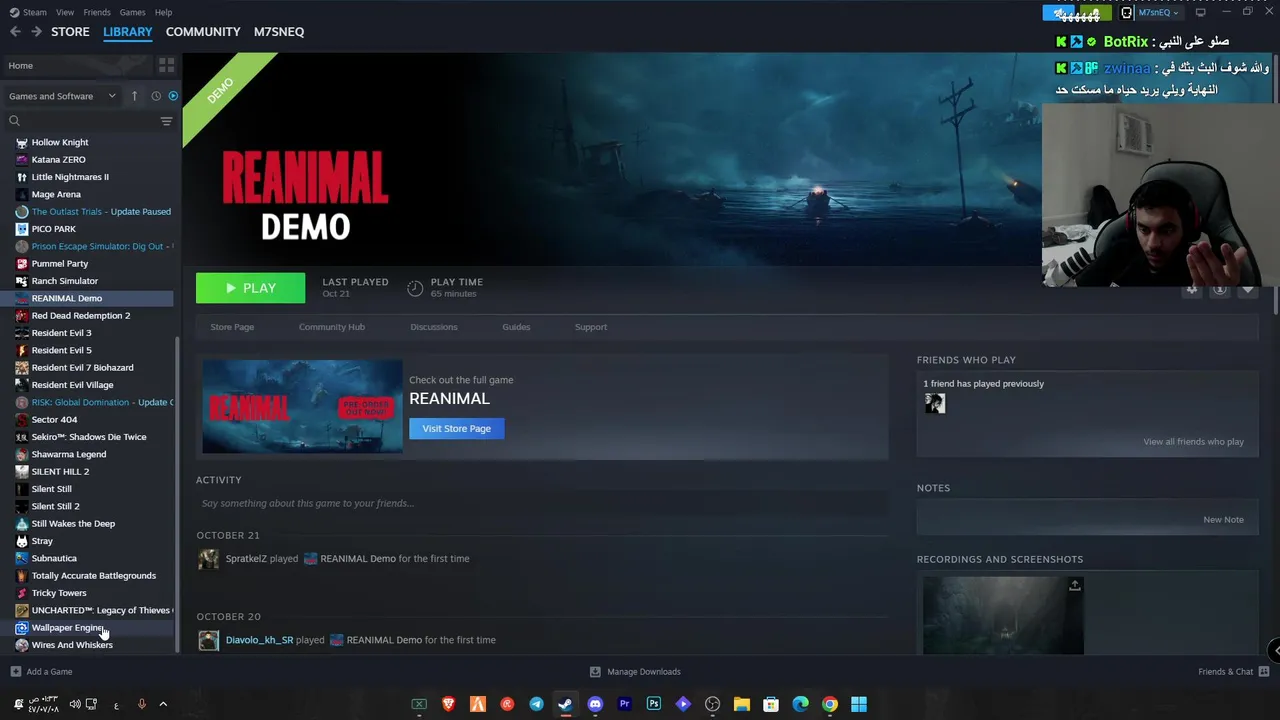Create a New Note
1280x720 pixels.
pyautogui.click(x=1223, y=520)
